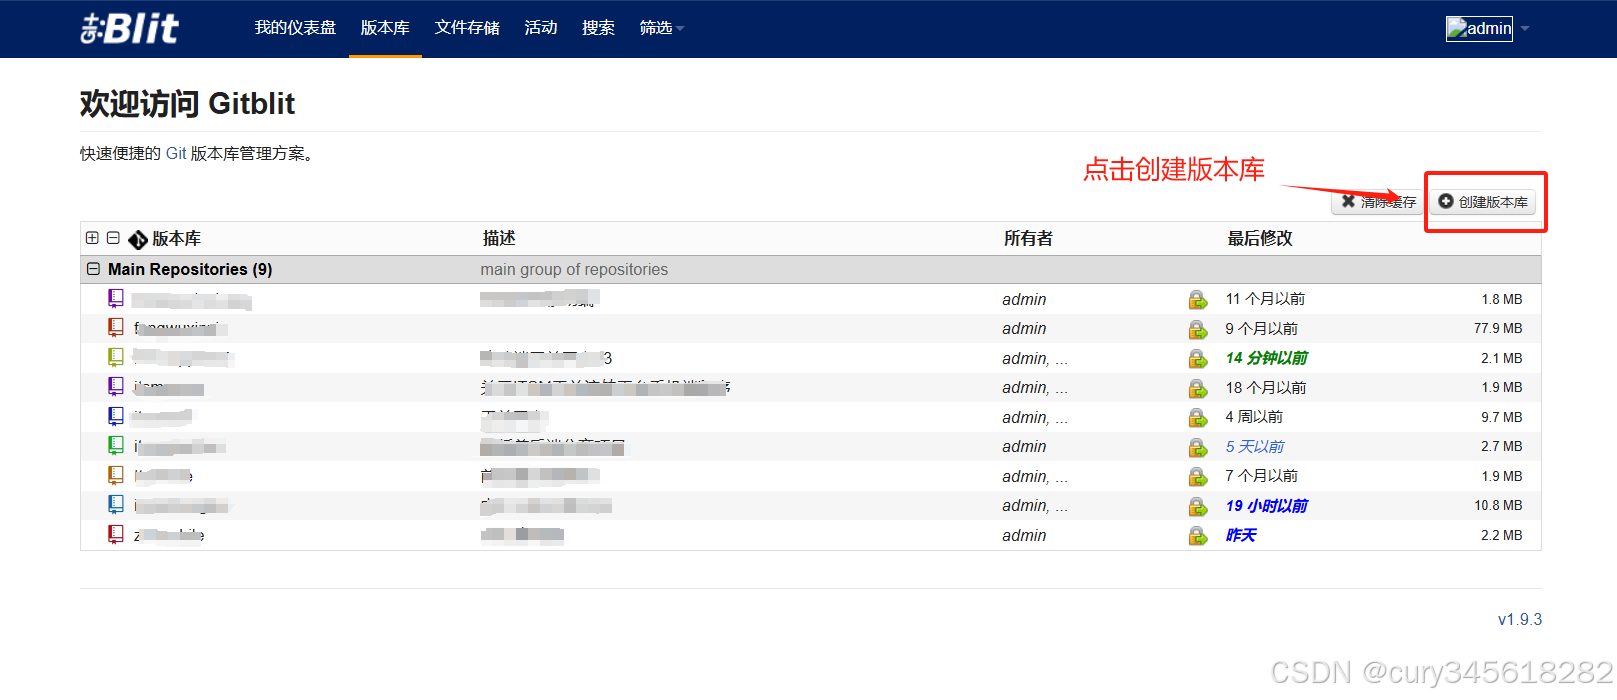Click the lock icon beside 5 天以前
This screenshot has width=1617, height=700.
(x=1197, y=447)
